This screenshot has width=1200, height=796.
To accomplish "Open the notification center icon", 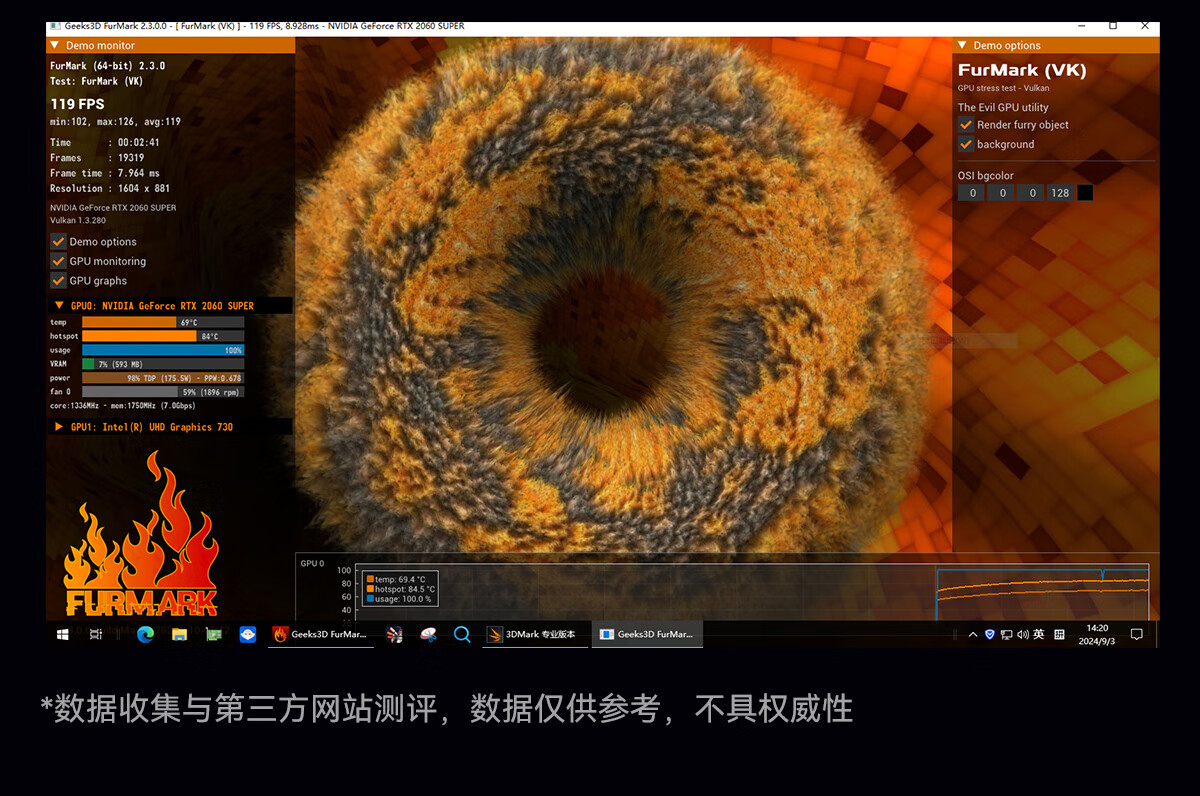I will (x=1136, y=634).
